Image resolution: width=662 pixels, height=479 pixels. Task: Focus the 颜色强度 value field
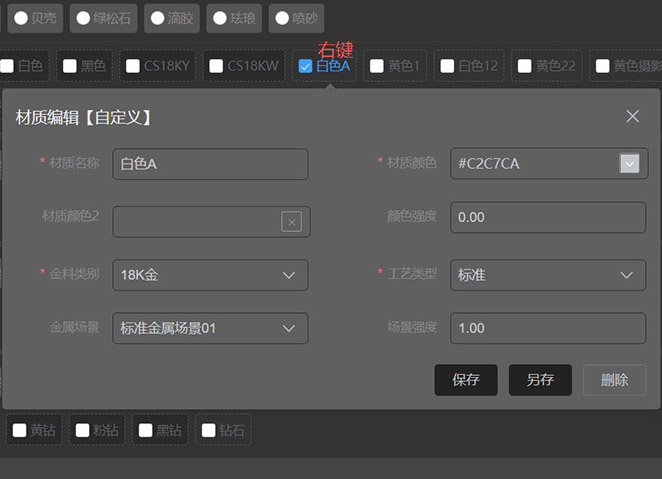(x=548, y=217)
